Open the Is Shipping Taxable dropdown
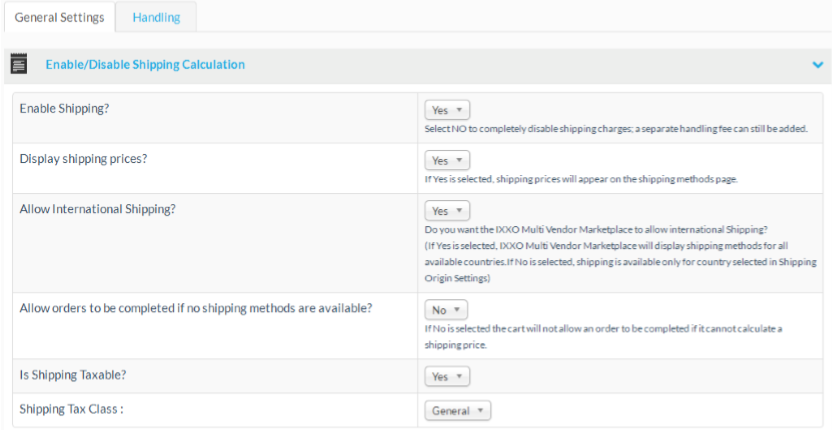The image size is (832, 437). pyautogui.click(x=447, y=376)
